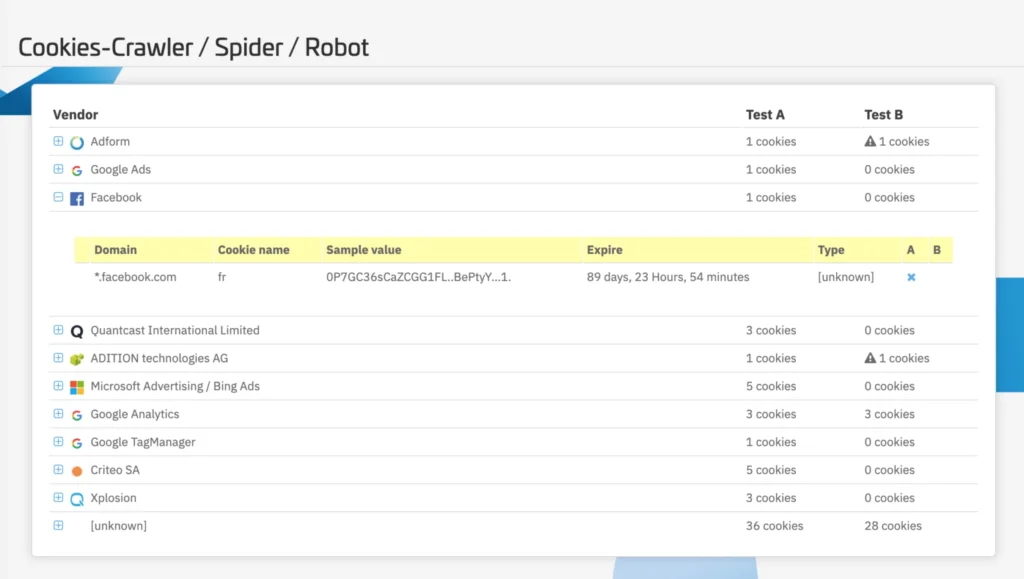
Task: Expand Quantcast International Limited row
Action: coord(58,330)
